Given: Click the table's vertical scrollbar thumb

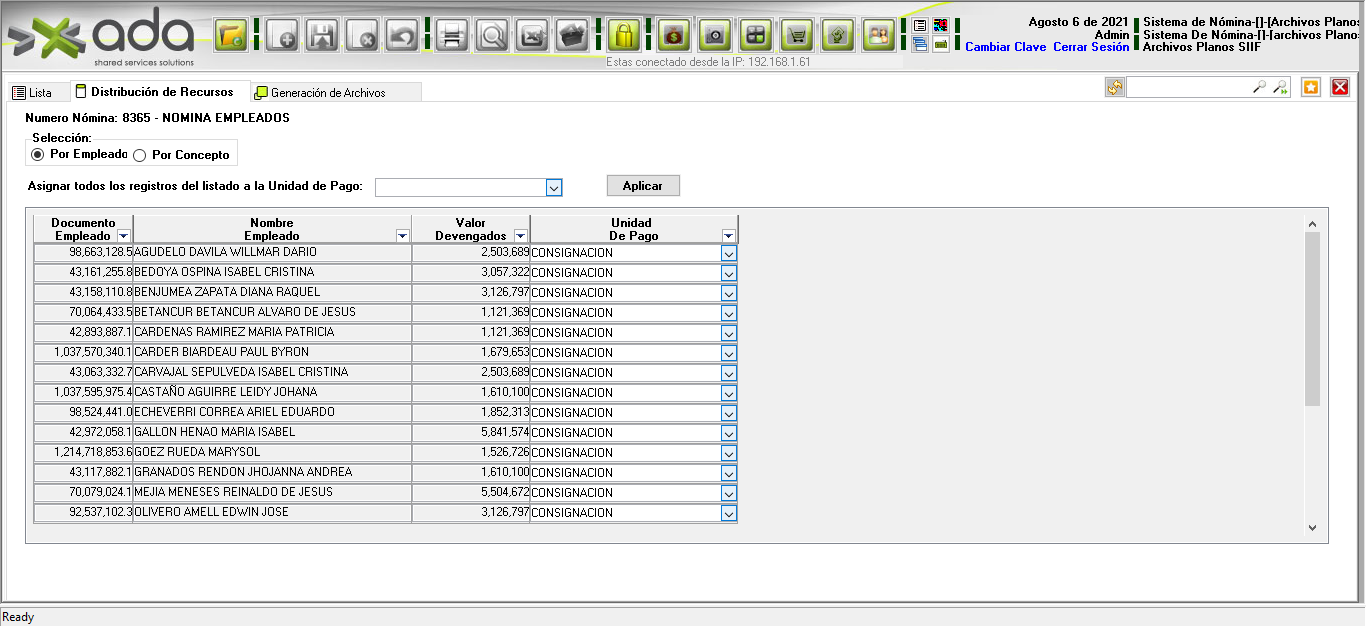Looking at the screenshot, I should tap(1312, 318).
